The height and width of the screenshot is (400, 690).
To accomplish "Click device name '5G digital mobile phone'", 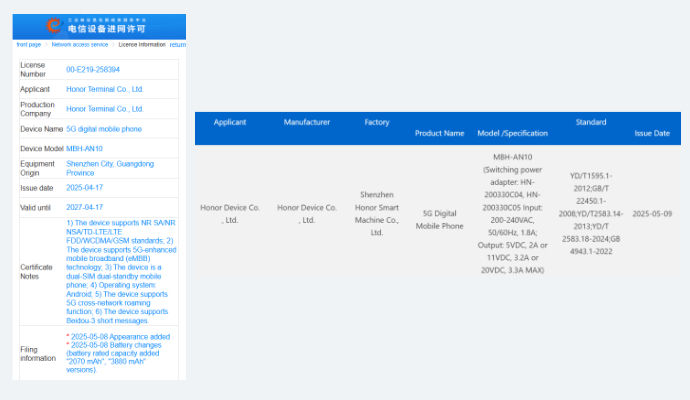I will pyautogui.click(x=104, y=129).
